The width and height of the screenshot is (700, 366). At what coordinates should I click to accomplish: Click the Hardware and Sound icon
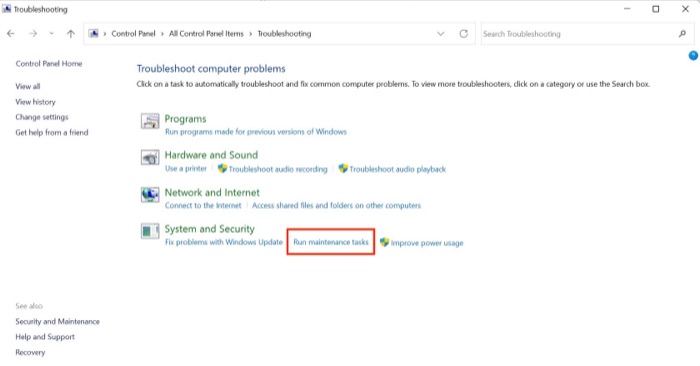[x=150, y=157]
